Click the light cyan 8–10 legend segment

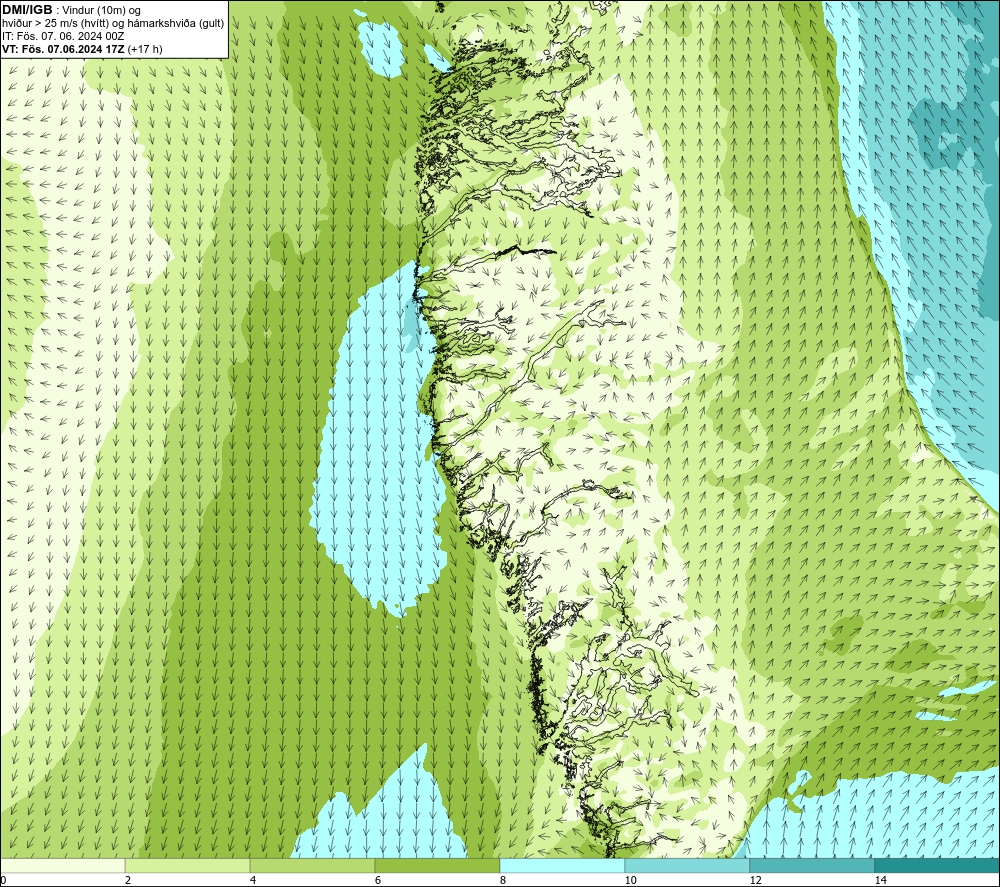coord(562,866)
